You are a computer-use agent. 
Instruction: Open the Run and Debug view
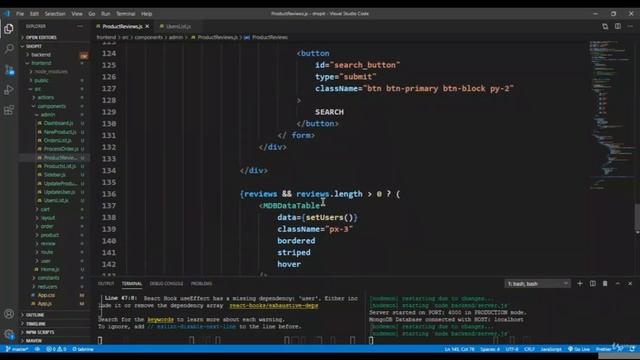pyautogui.click(x=9, y=90)
